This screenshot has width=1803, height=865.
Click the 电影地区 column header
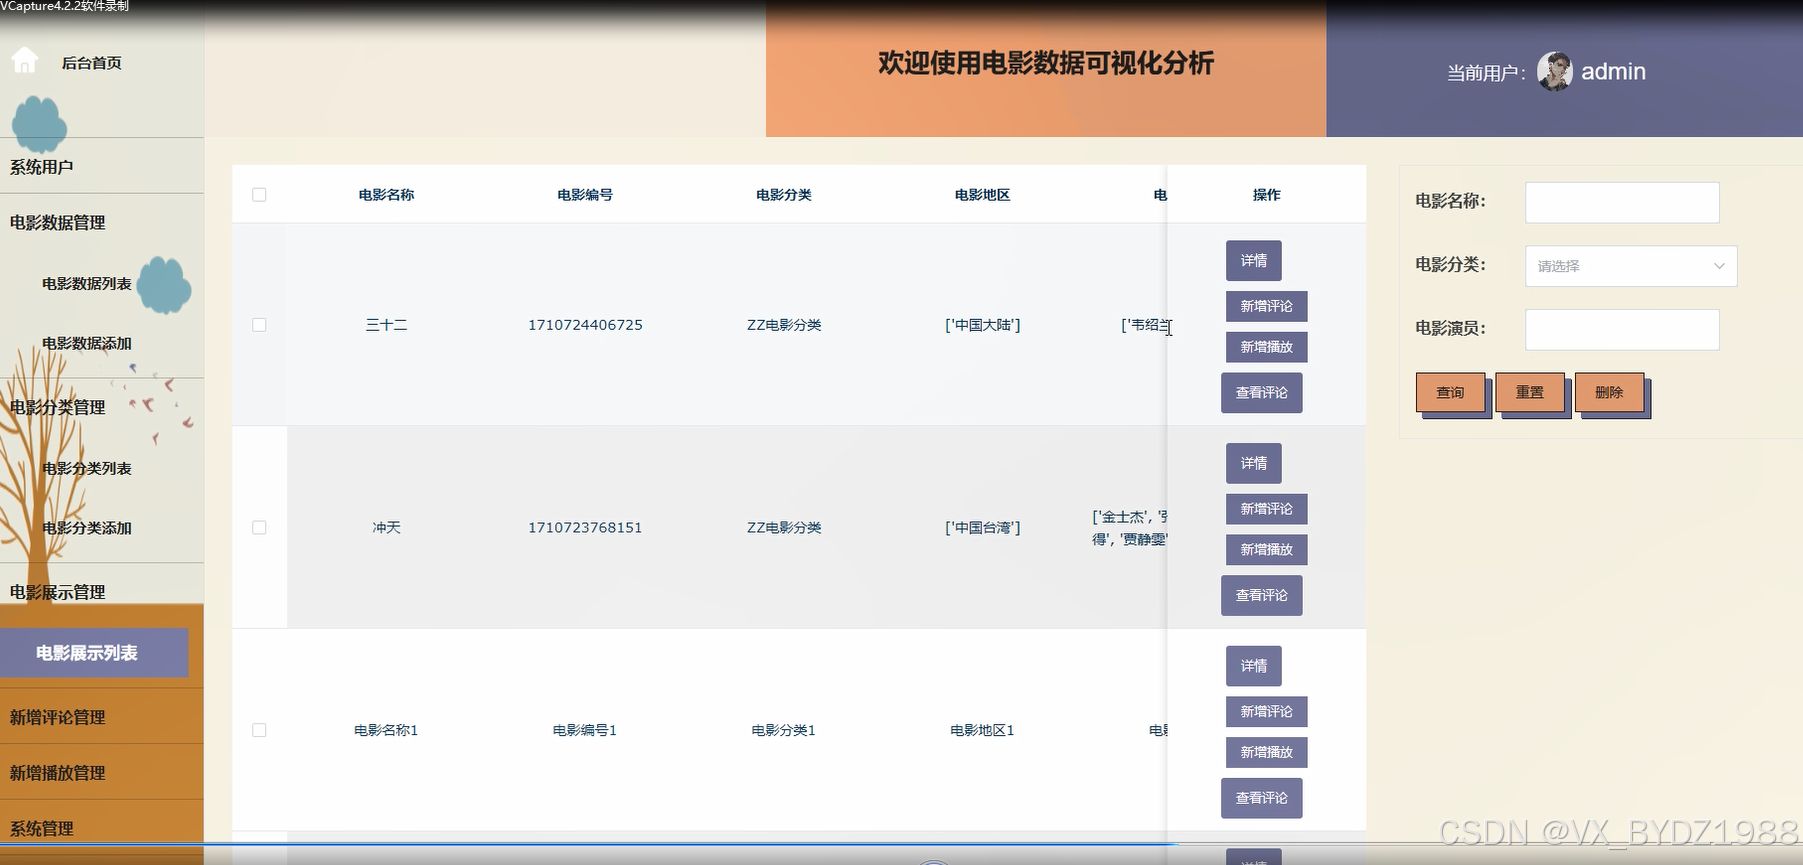click(x=982, y=195)
